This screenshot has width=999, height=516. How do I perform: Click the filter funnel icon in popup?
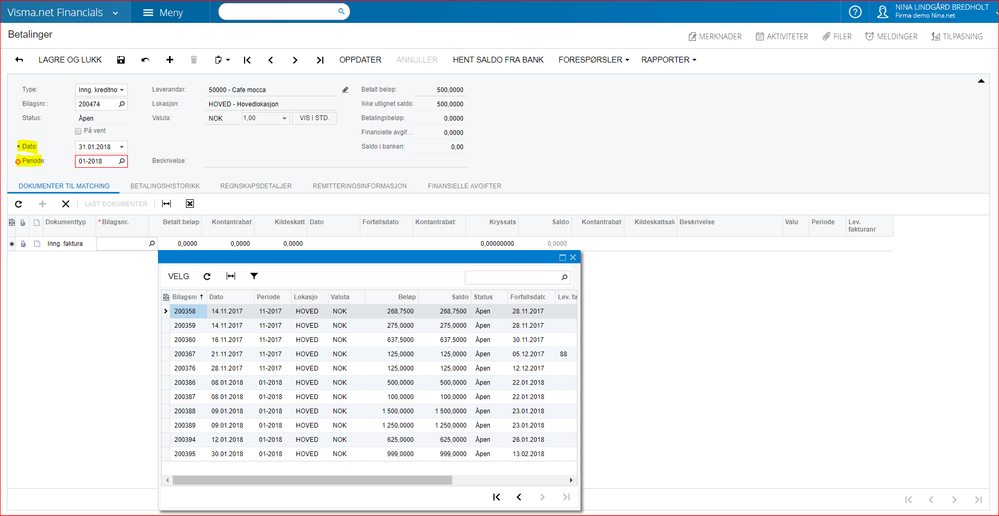point(254,276)
